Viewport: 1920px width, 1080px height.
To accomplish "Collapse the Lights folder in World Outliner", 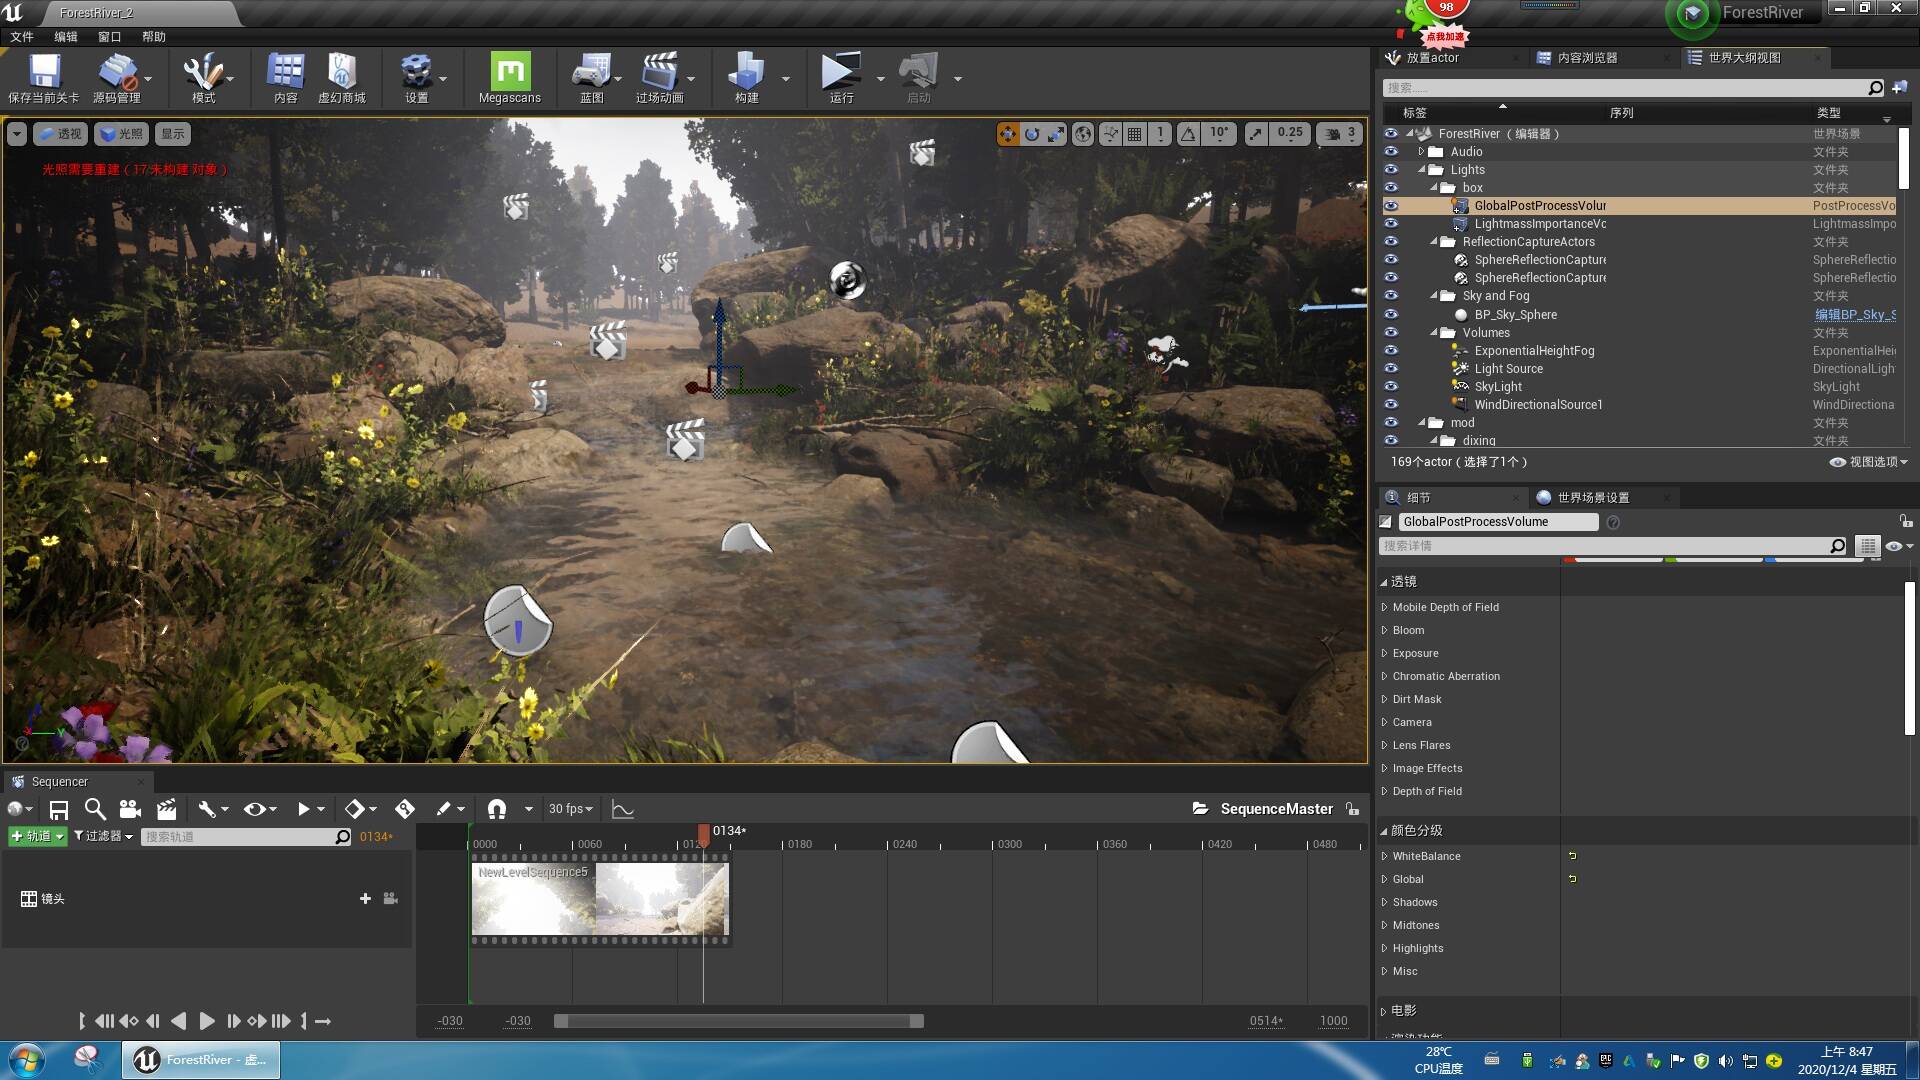I will (1421, 169).
